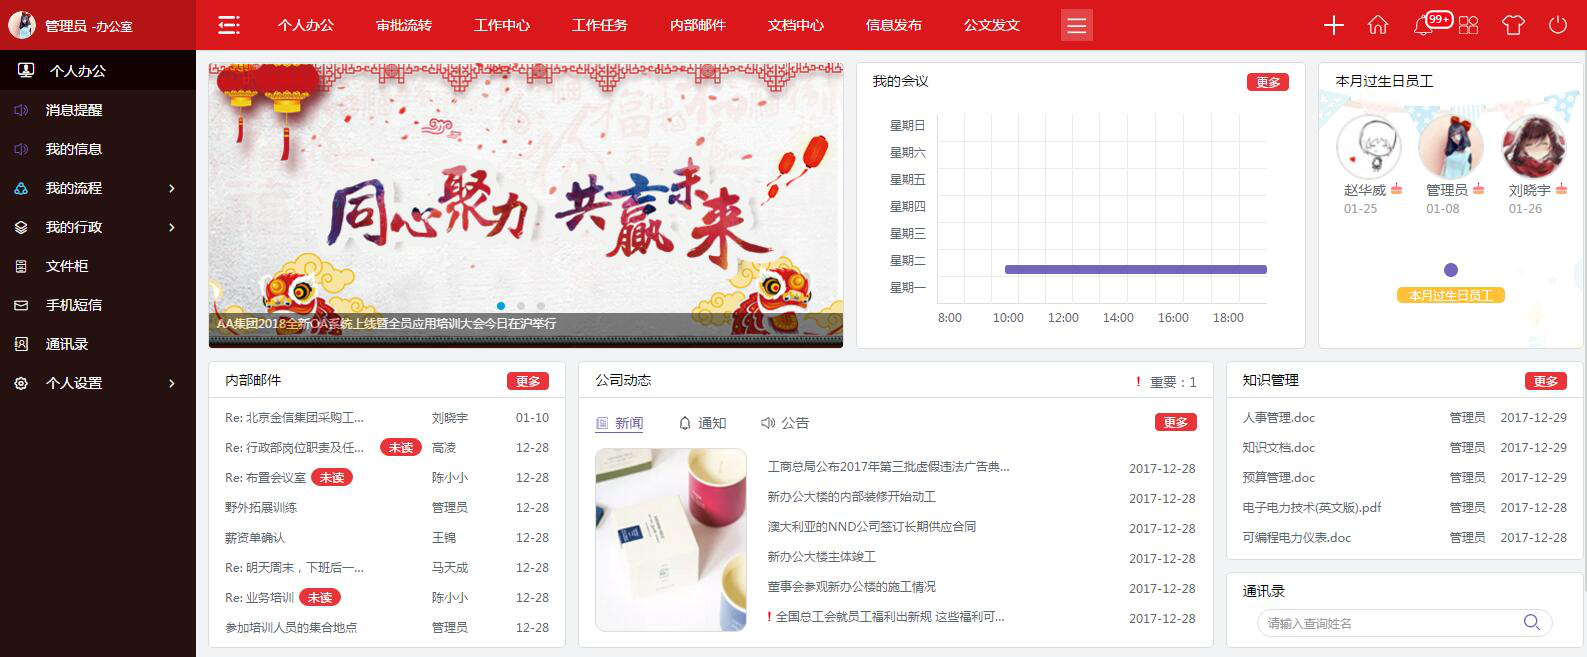Open 内部邮件 in top navigation
The height and width of the screenshot is (657, 1587).
[698, 25]
